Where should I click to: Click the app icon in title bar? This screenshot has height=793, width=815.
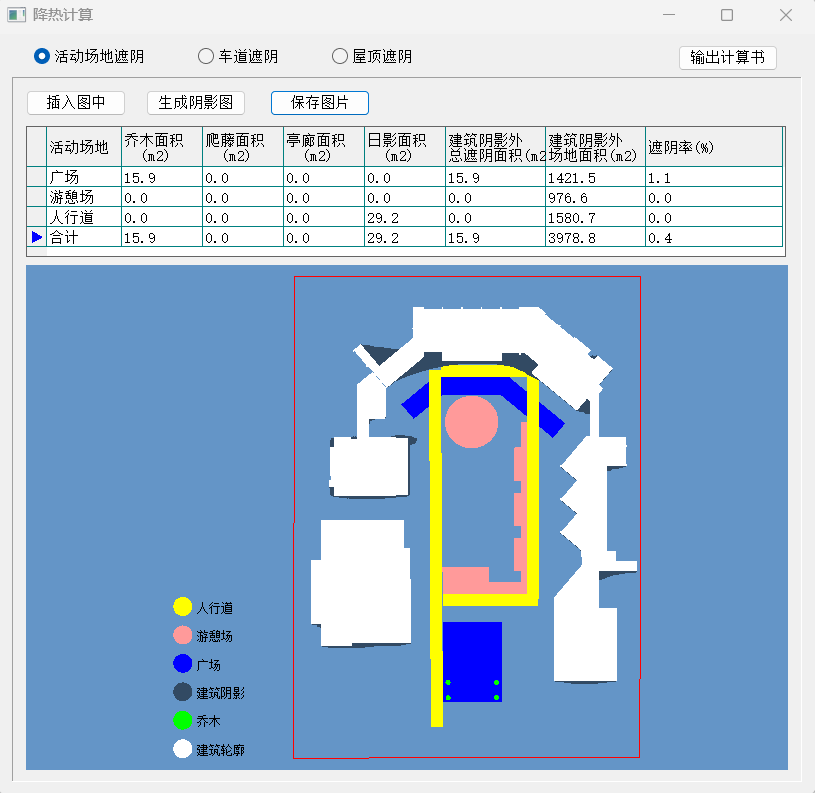point(16,15)
